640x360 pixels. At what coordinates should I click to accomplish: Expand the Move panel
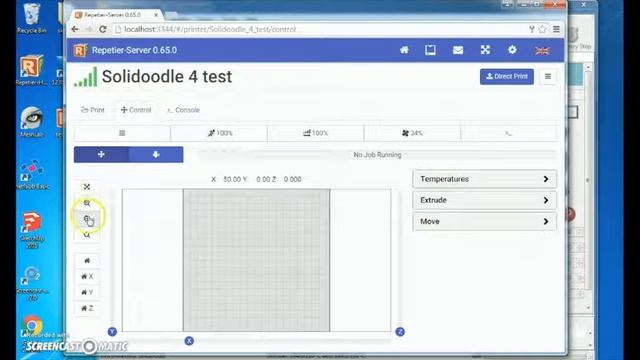484,221
